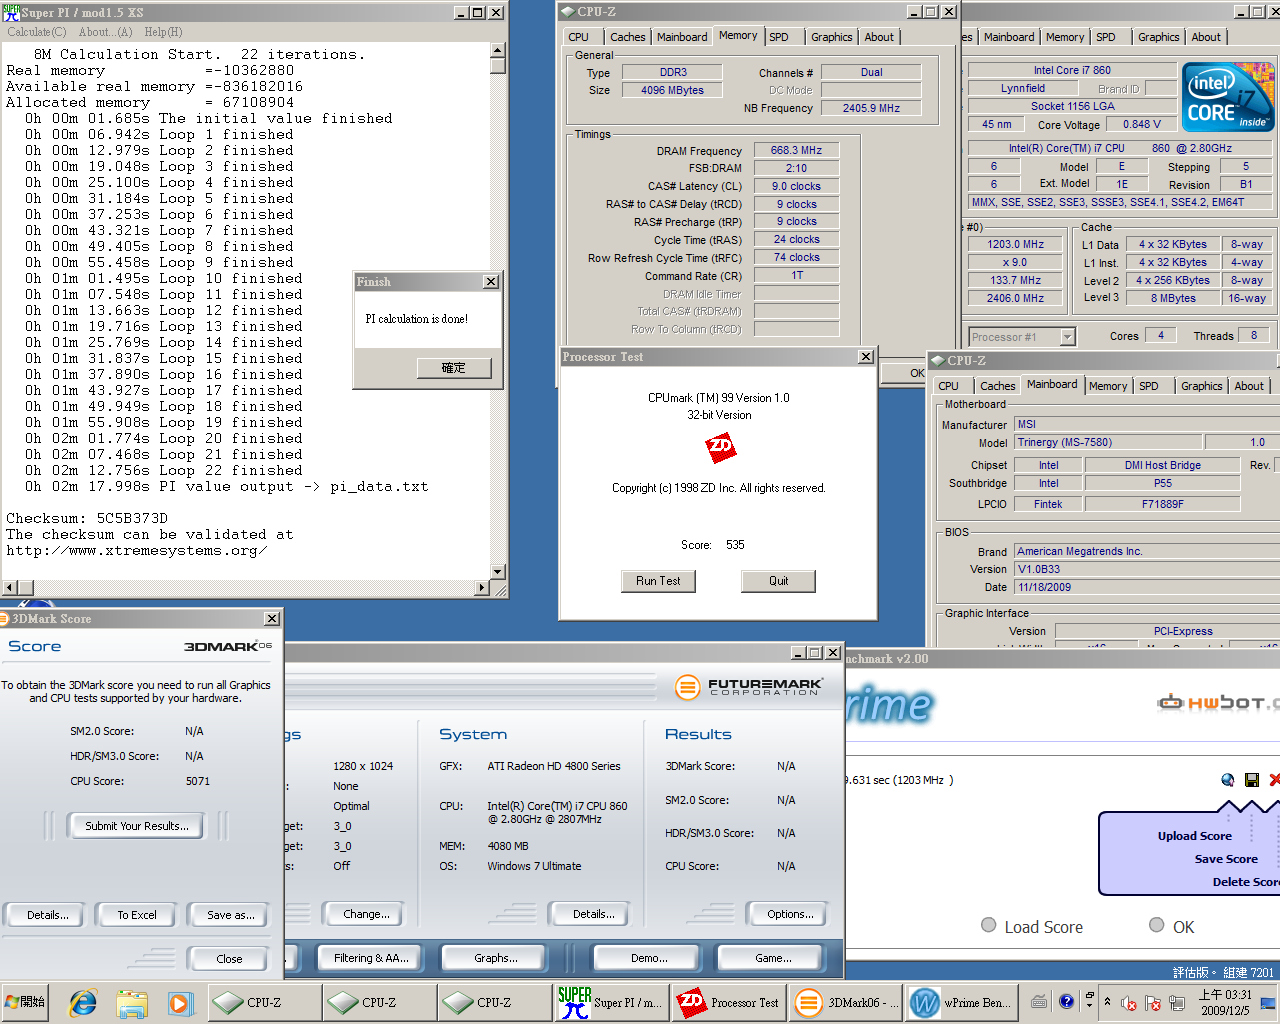This screenshot has width=1280, height=1024.
Task: Click the Checksum: 5C5B373D line
Action: point(87,518)
